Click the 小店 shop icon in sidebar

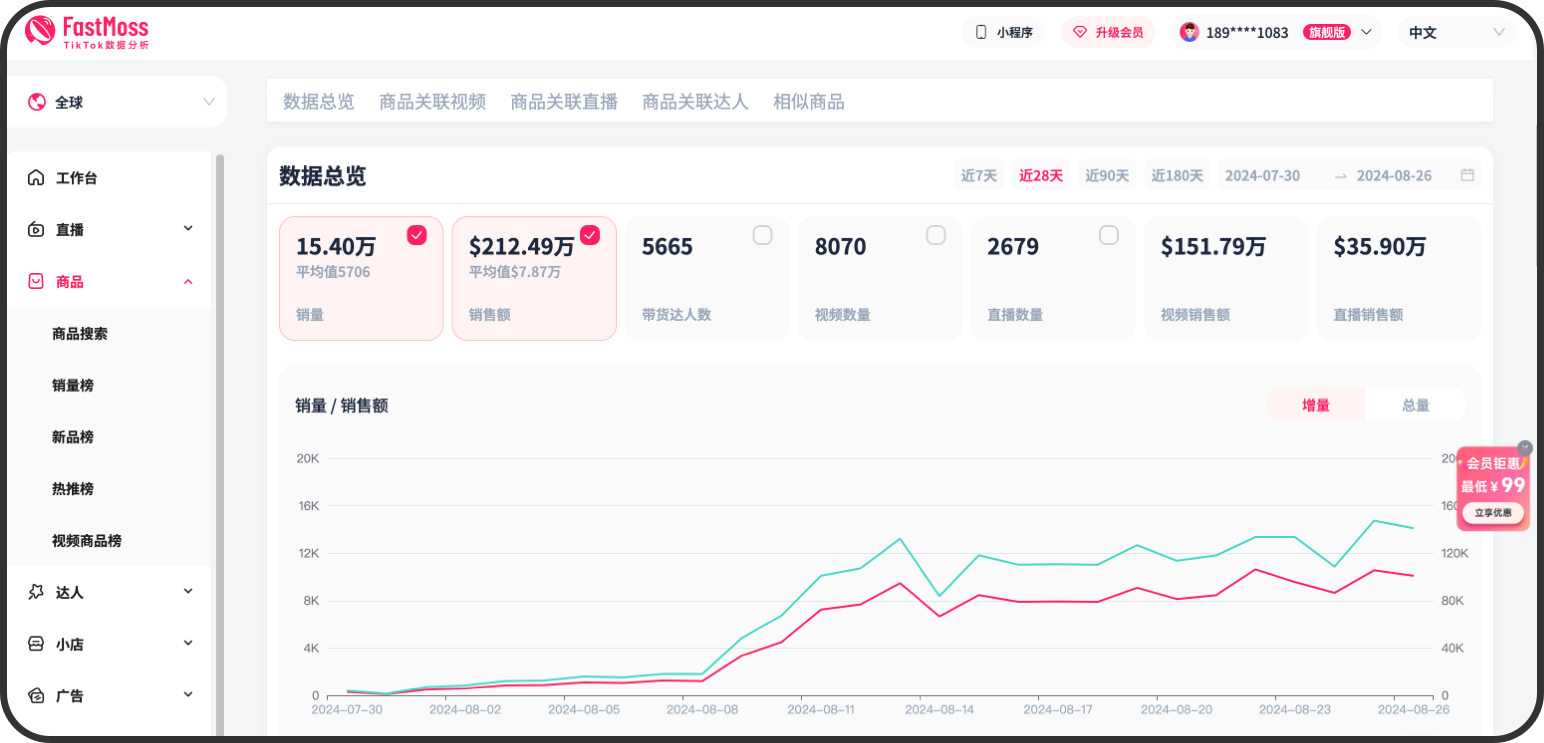pyautogui.click(x=36, y=644)
